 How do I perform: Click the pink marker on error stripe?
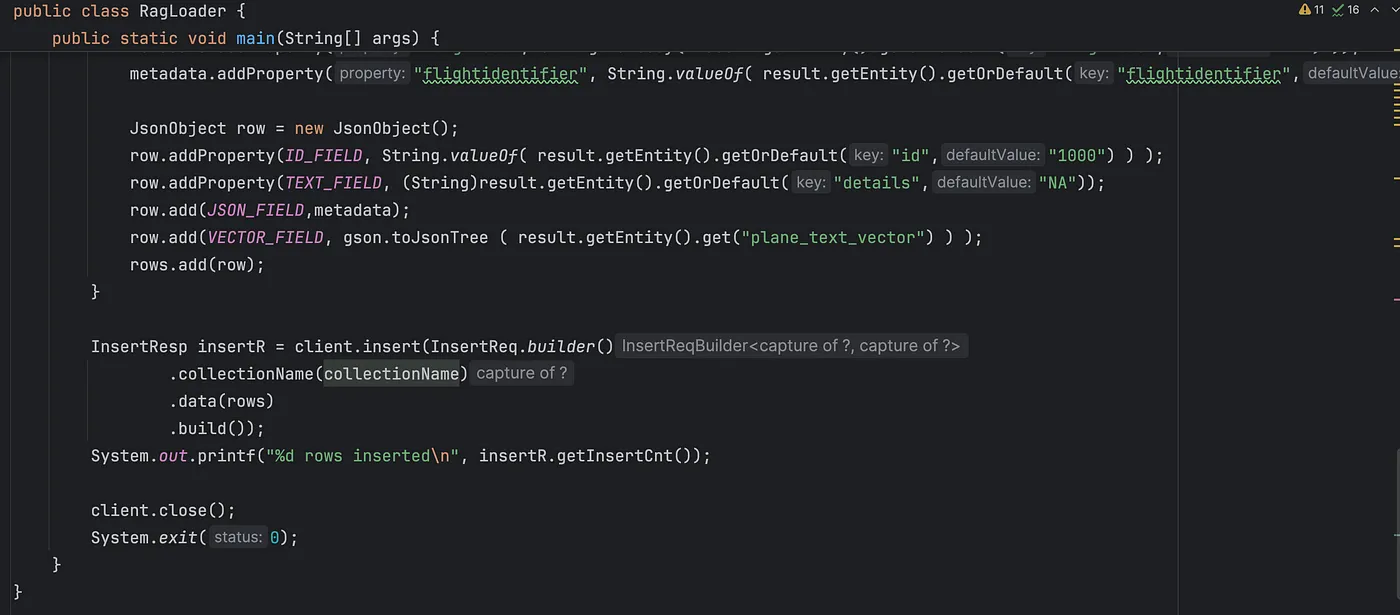click(x=1395, y=297)
